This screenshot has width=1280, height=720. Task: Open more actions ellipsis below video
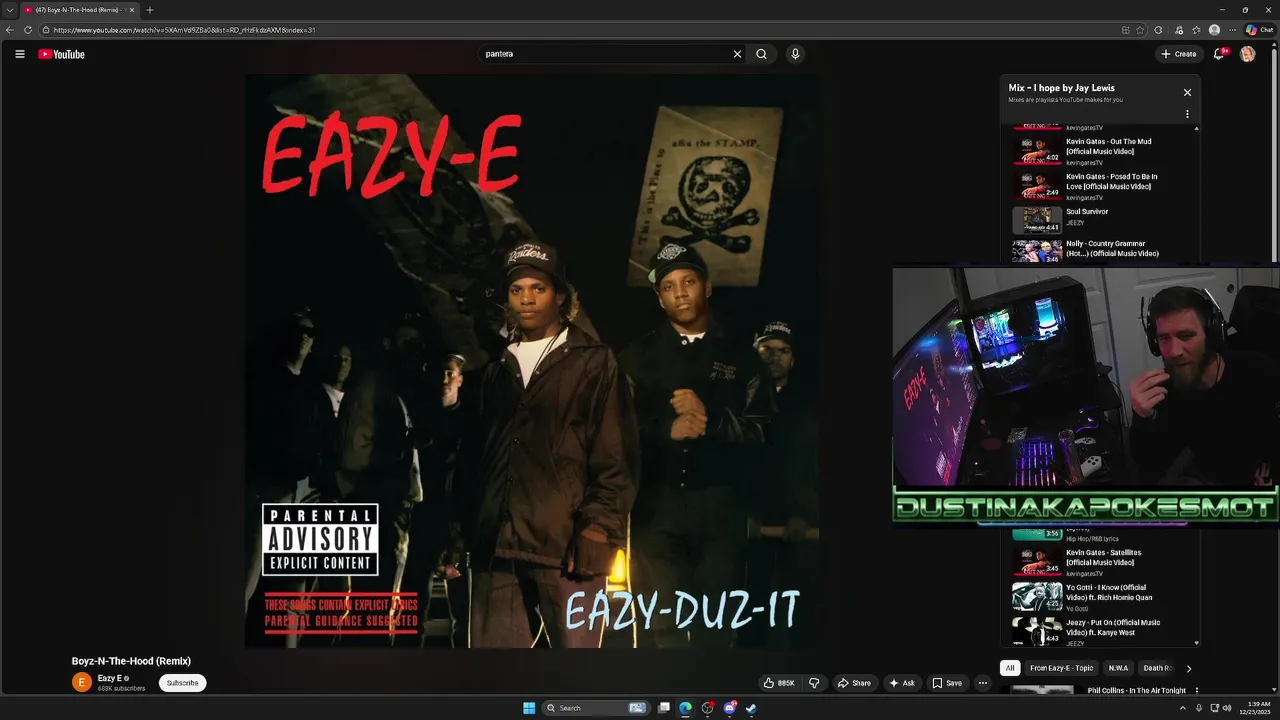[982, 683]
